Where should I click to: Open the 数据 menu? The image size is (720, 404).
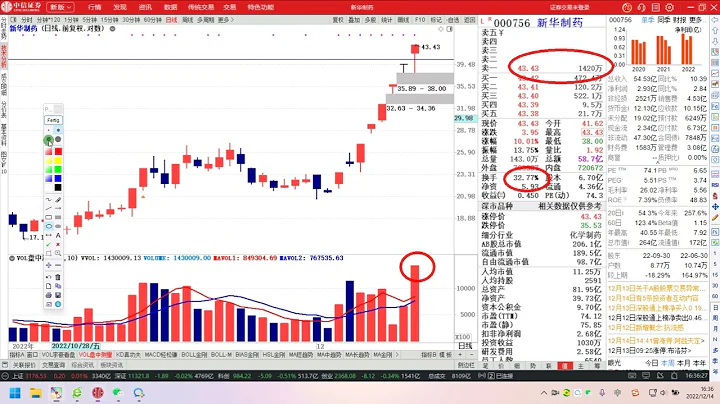click(x=170, y=7)
